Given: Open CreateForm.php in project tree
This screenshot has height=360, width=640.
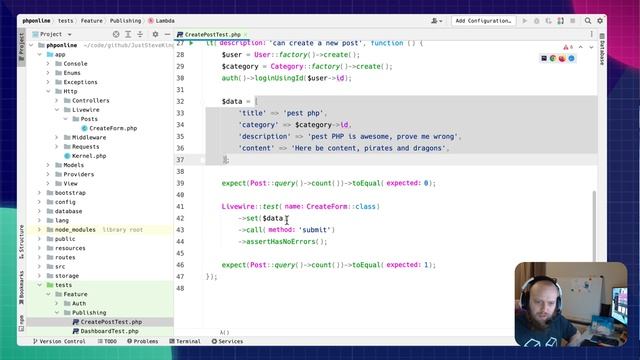Looking at the screenshot, I should (109, 128).
